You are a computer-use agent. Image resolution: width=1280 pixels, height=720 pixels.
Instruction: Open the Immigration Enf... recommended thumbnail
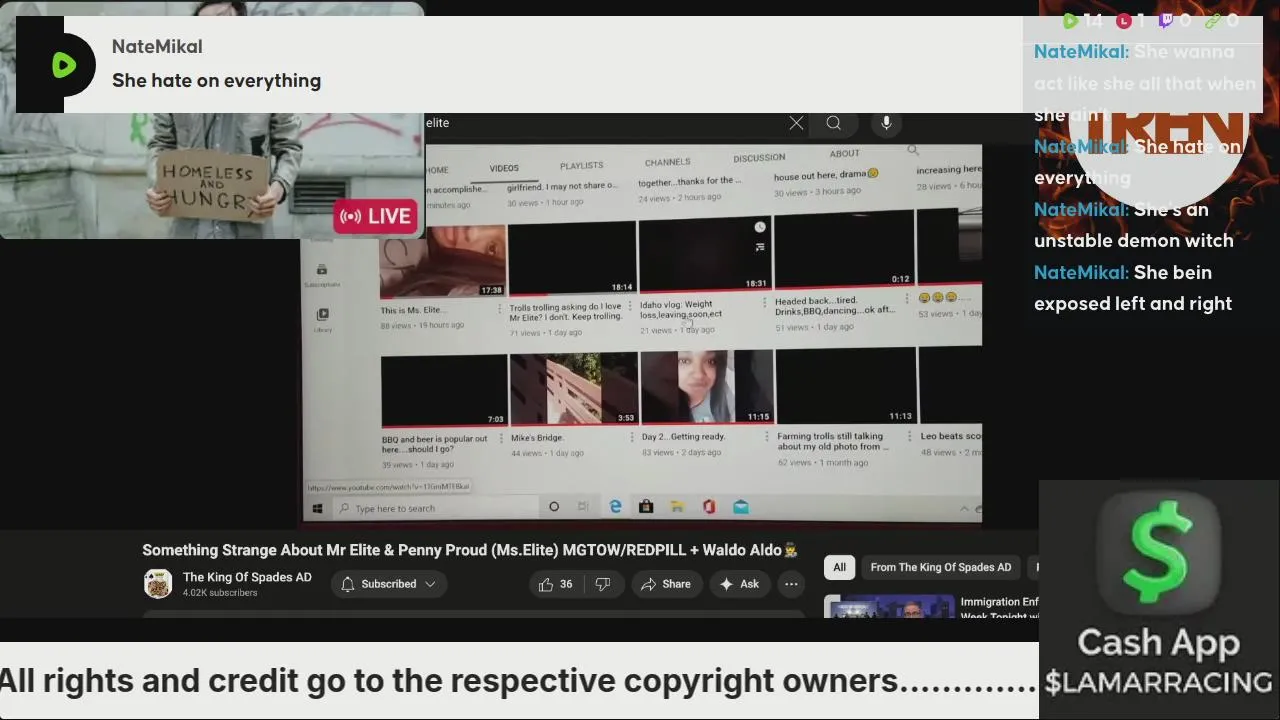[889, 607]
